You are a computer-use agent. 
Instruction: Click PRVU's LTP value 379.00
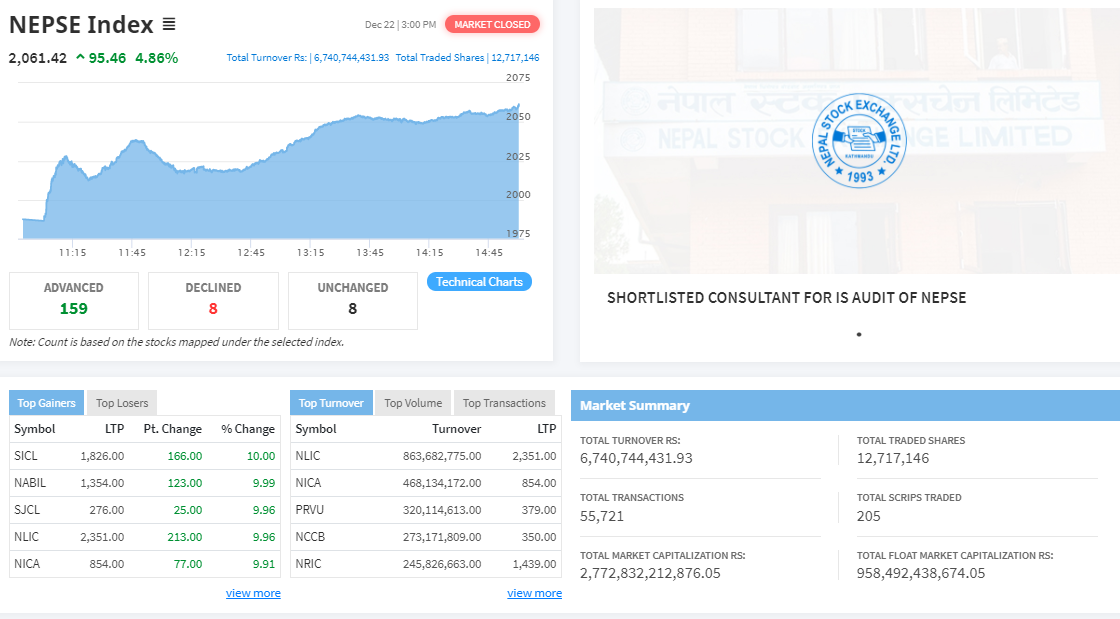click(x=539, y=510)
